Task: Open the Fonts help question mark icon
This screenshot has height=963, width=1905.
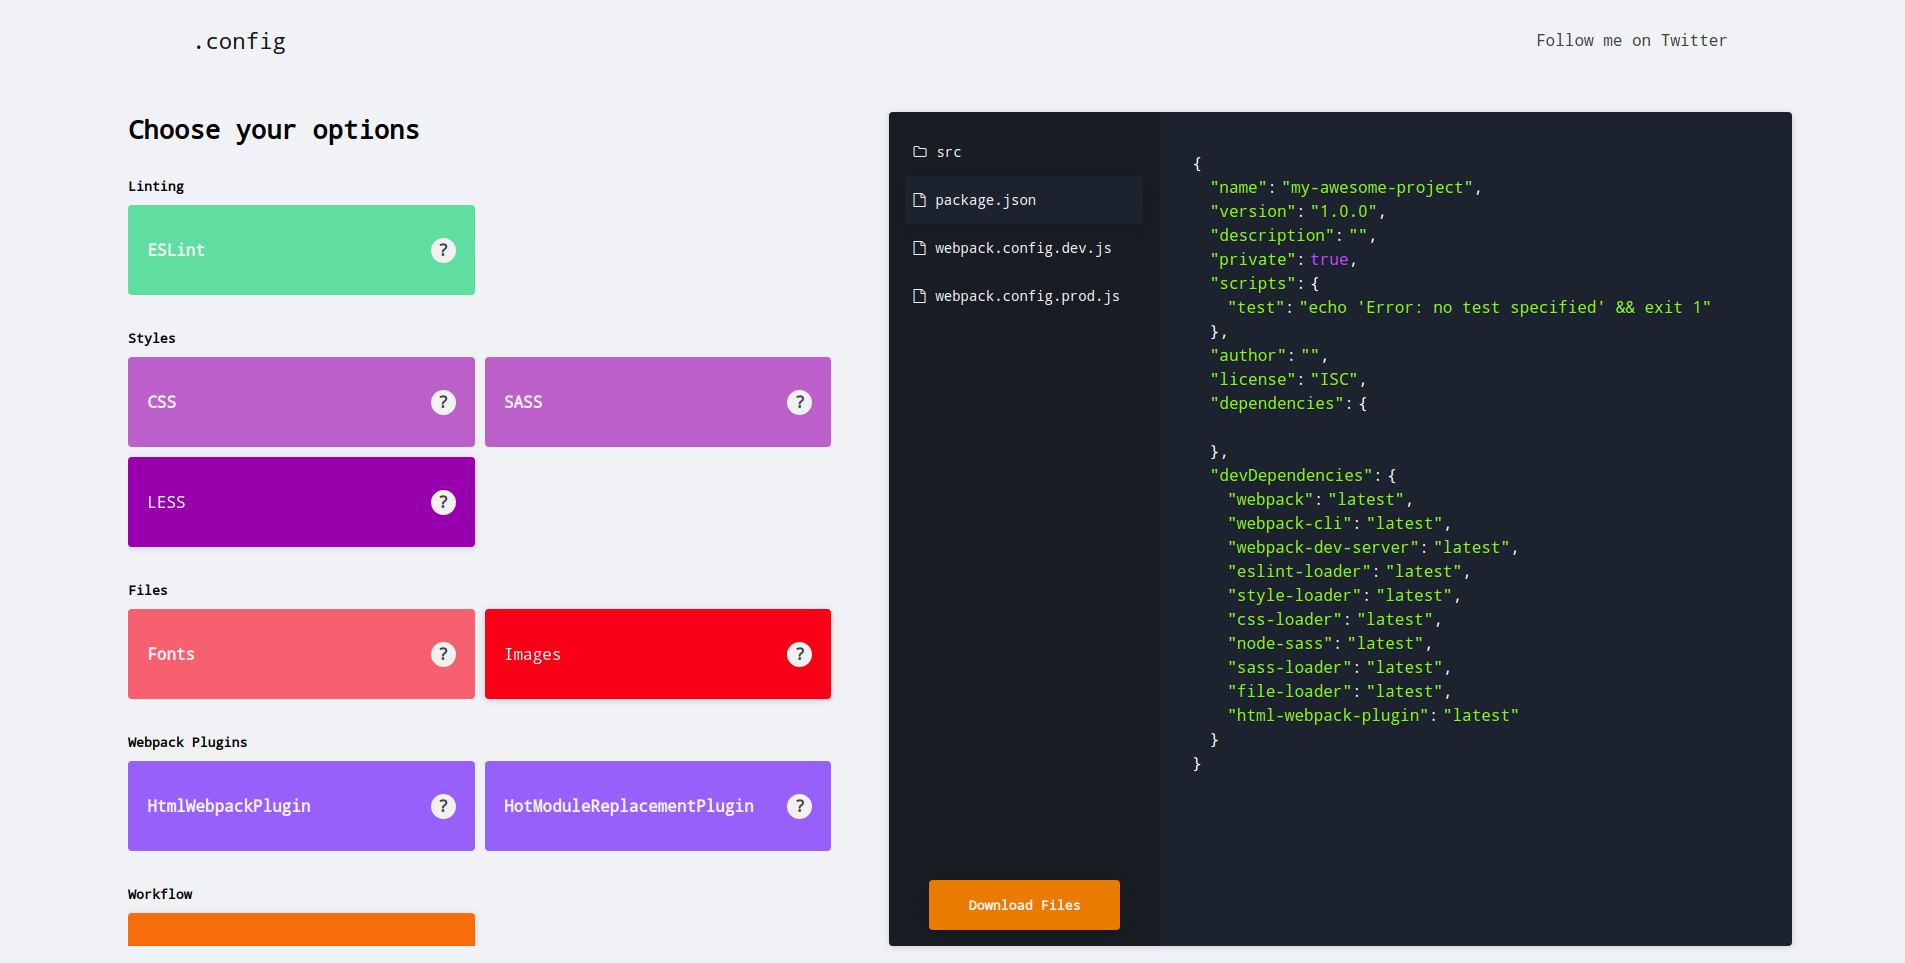Action: 443,654
